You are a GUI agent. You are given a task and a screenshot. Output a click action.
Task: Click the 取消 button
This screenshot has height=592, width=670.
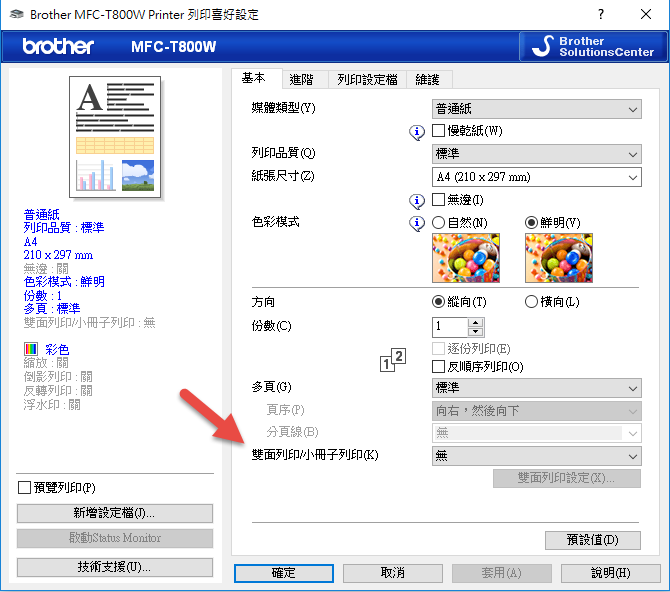(x=393, y=573)
